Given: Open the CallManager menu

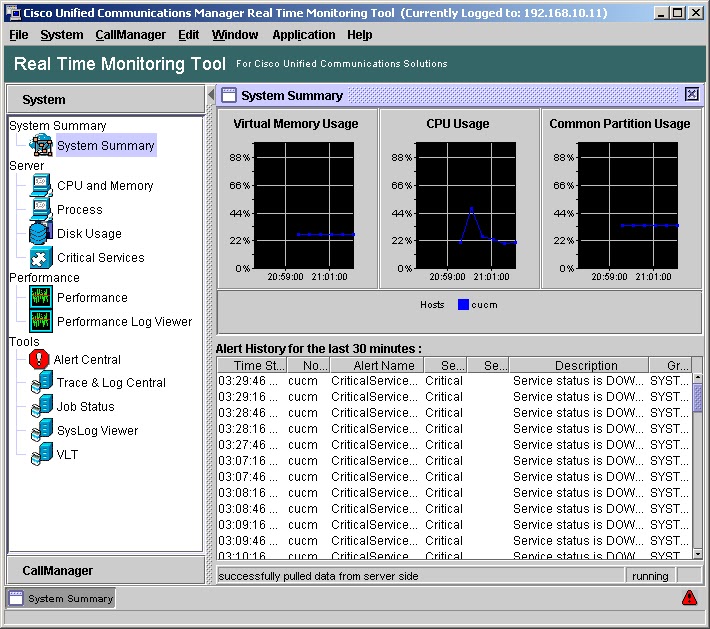Looking at the screenshot, I should [x=130, y=35].
